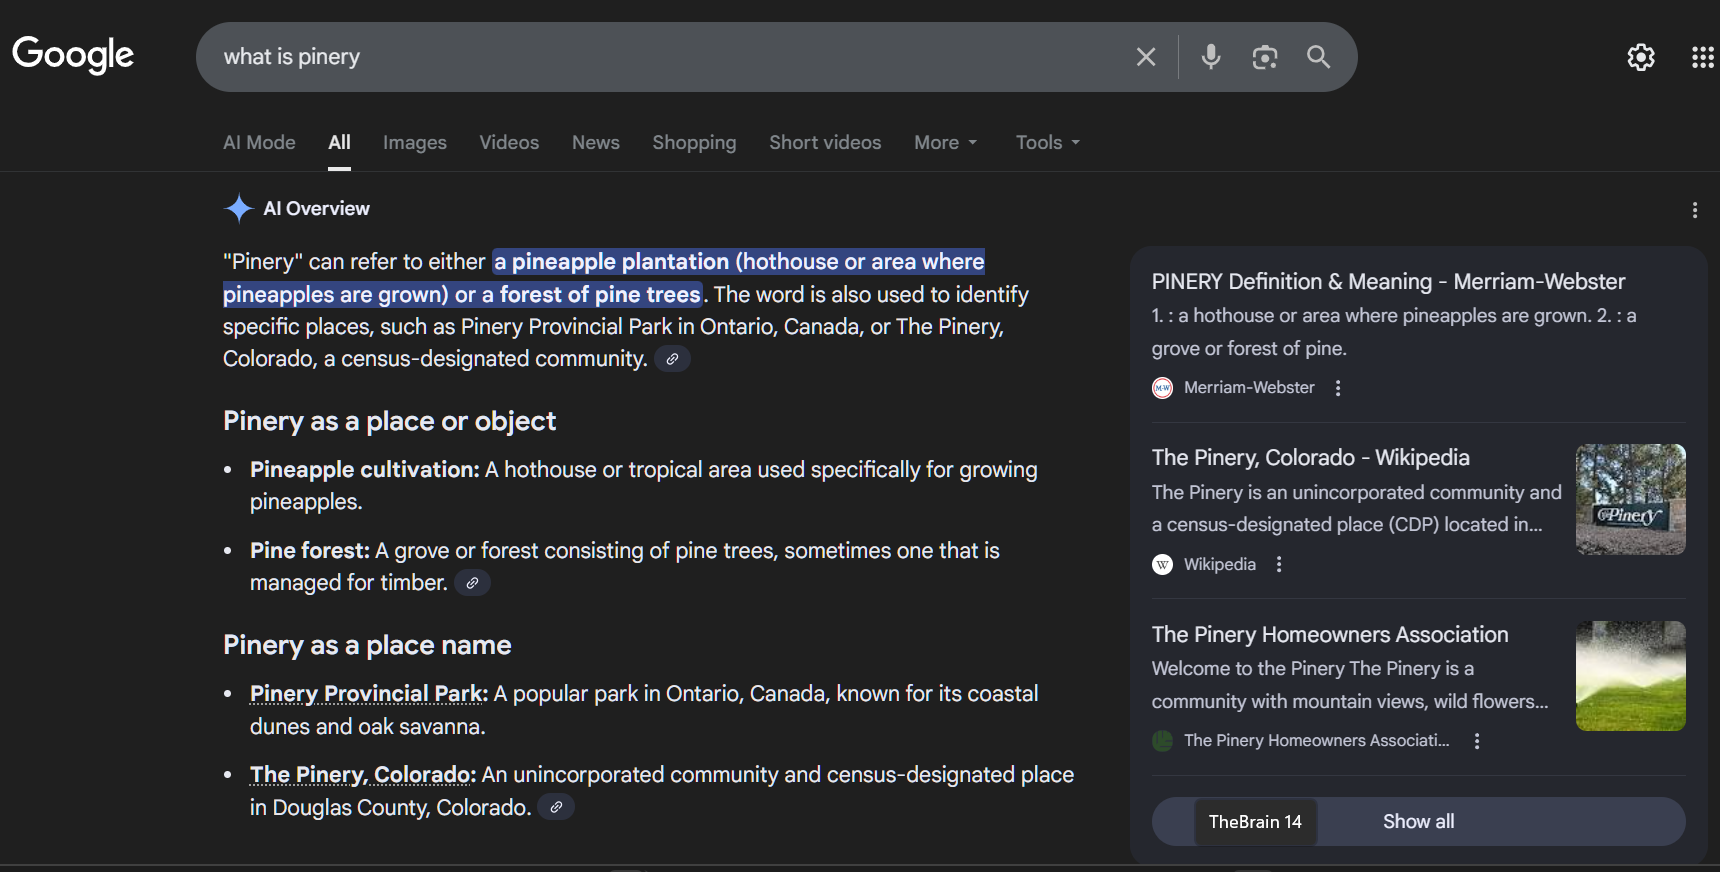Image resolution: width=1720 pixels, height=872 pixels.
Task: Start voice search with the microphone icon
Action: coord(1210,57)
